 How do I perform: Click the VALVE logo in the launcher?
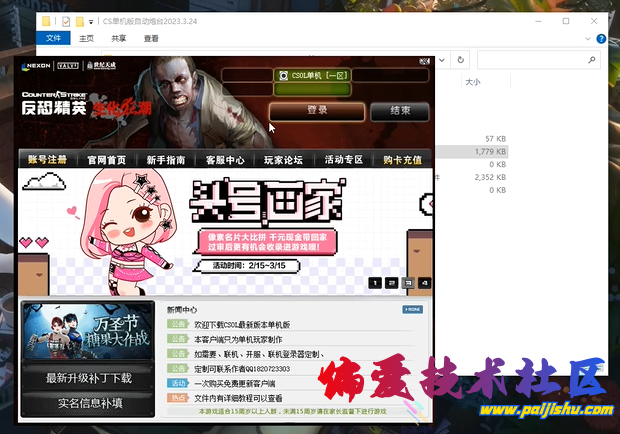[x=68, y=66]
